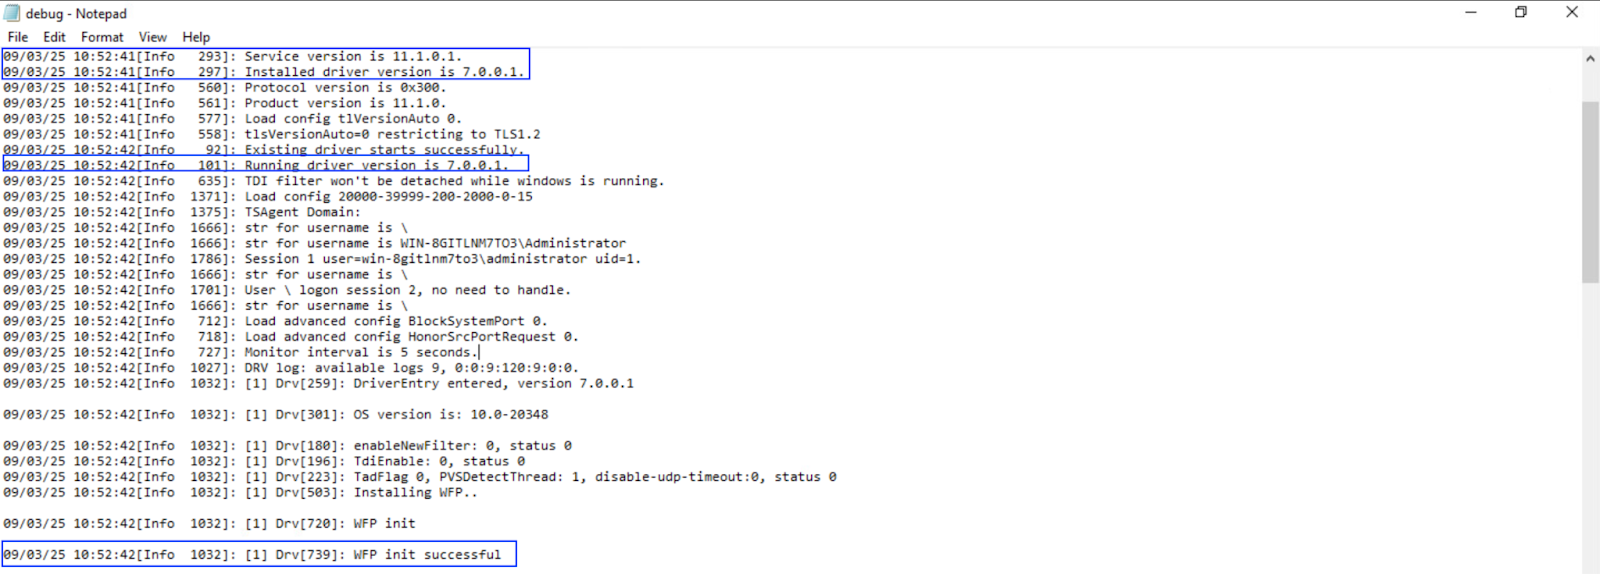
Task: Click line with 'WIN-8GITLNM7TO3\Administrator'
Action: (315, 243)
